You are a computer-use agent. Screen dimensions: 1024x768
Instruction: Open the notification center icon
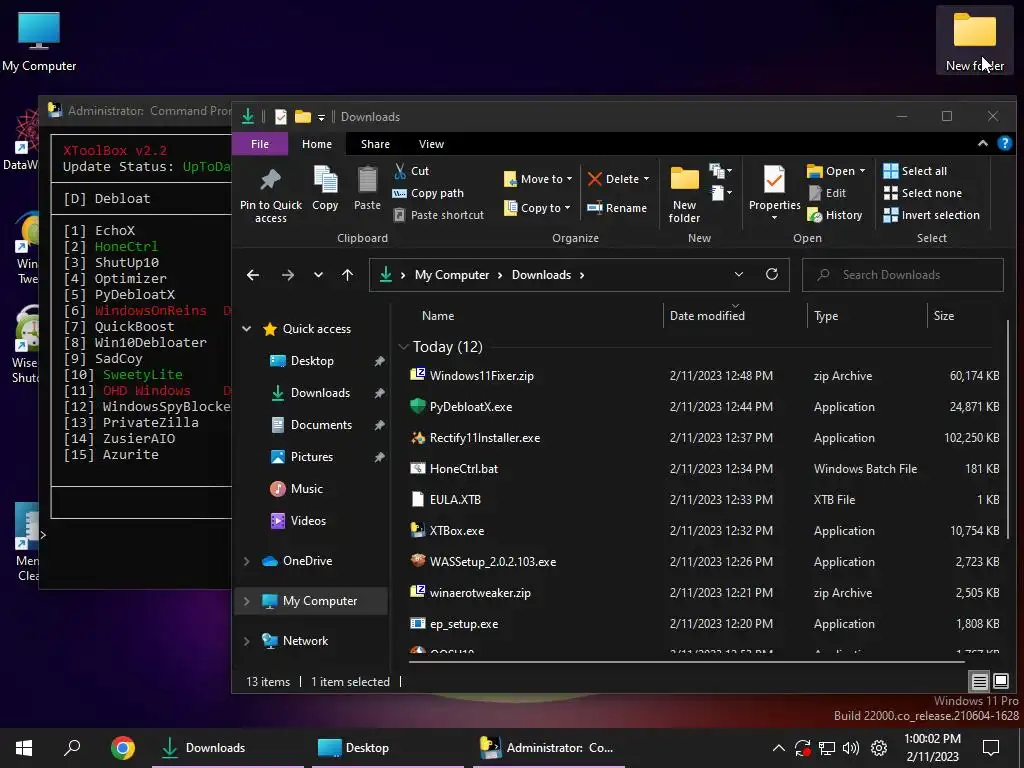[x=991, y=748]
